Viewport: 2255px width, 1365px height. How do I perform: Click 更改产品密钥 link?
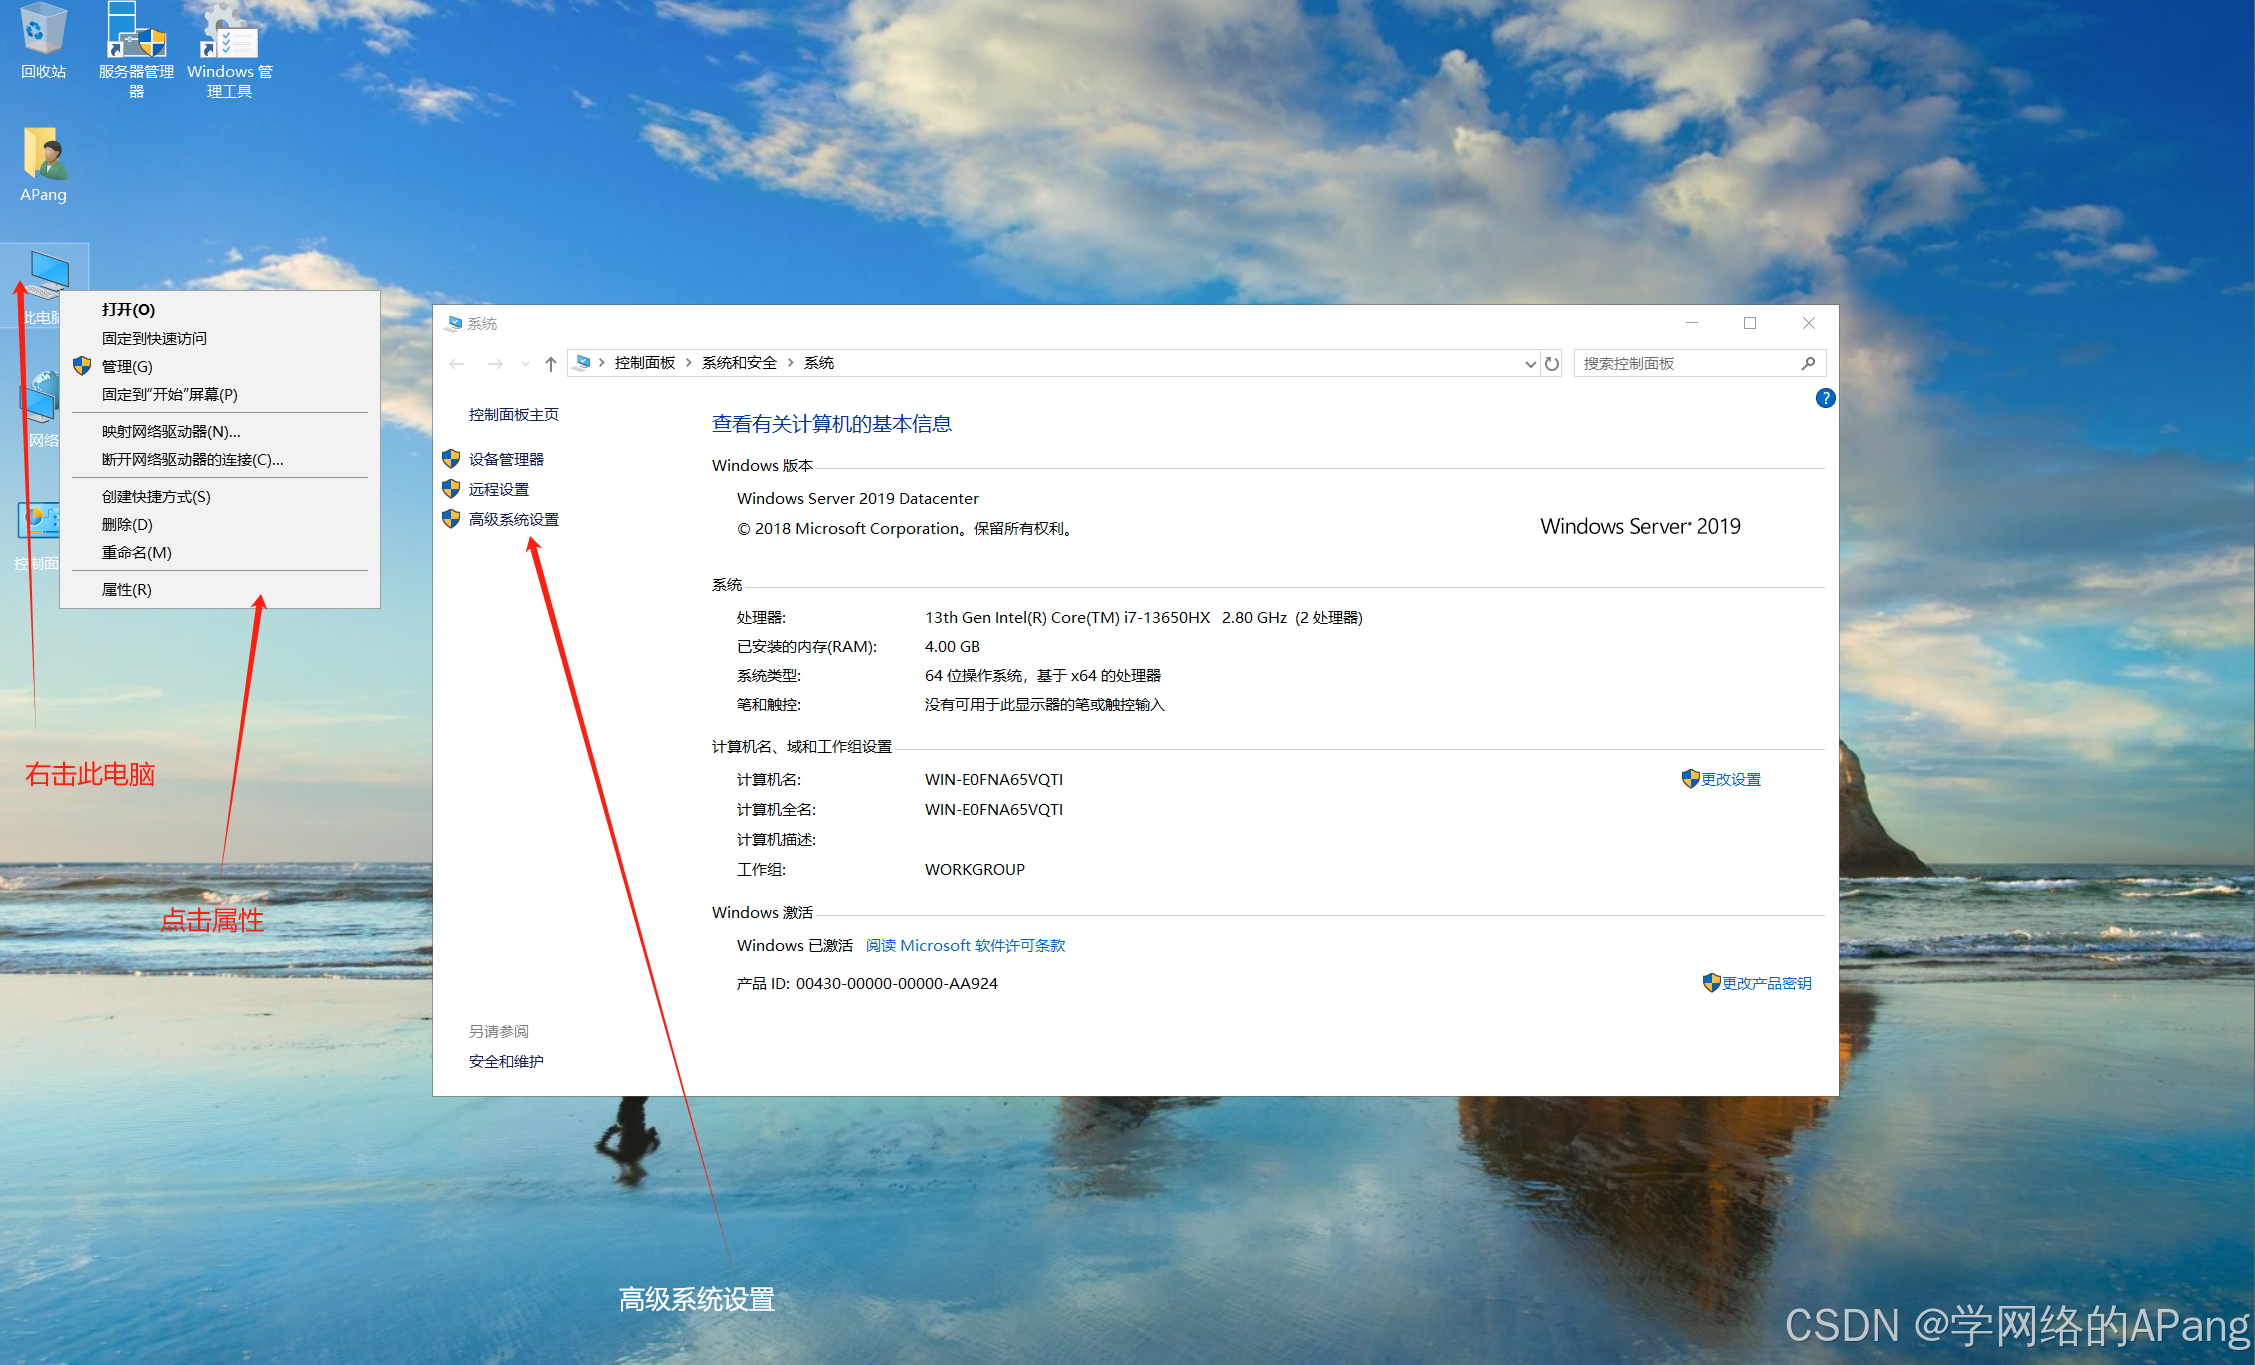[x=1766, y=983]
